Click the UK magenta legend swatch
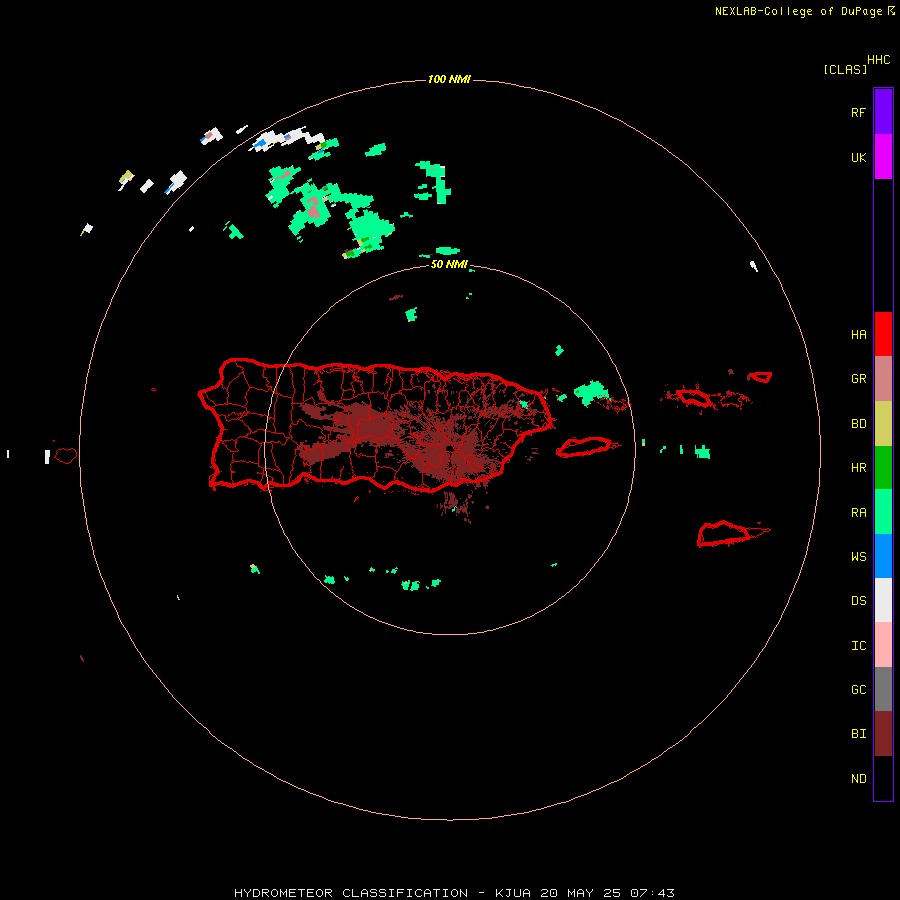 [x=883, y=156]
